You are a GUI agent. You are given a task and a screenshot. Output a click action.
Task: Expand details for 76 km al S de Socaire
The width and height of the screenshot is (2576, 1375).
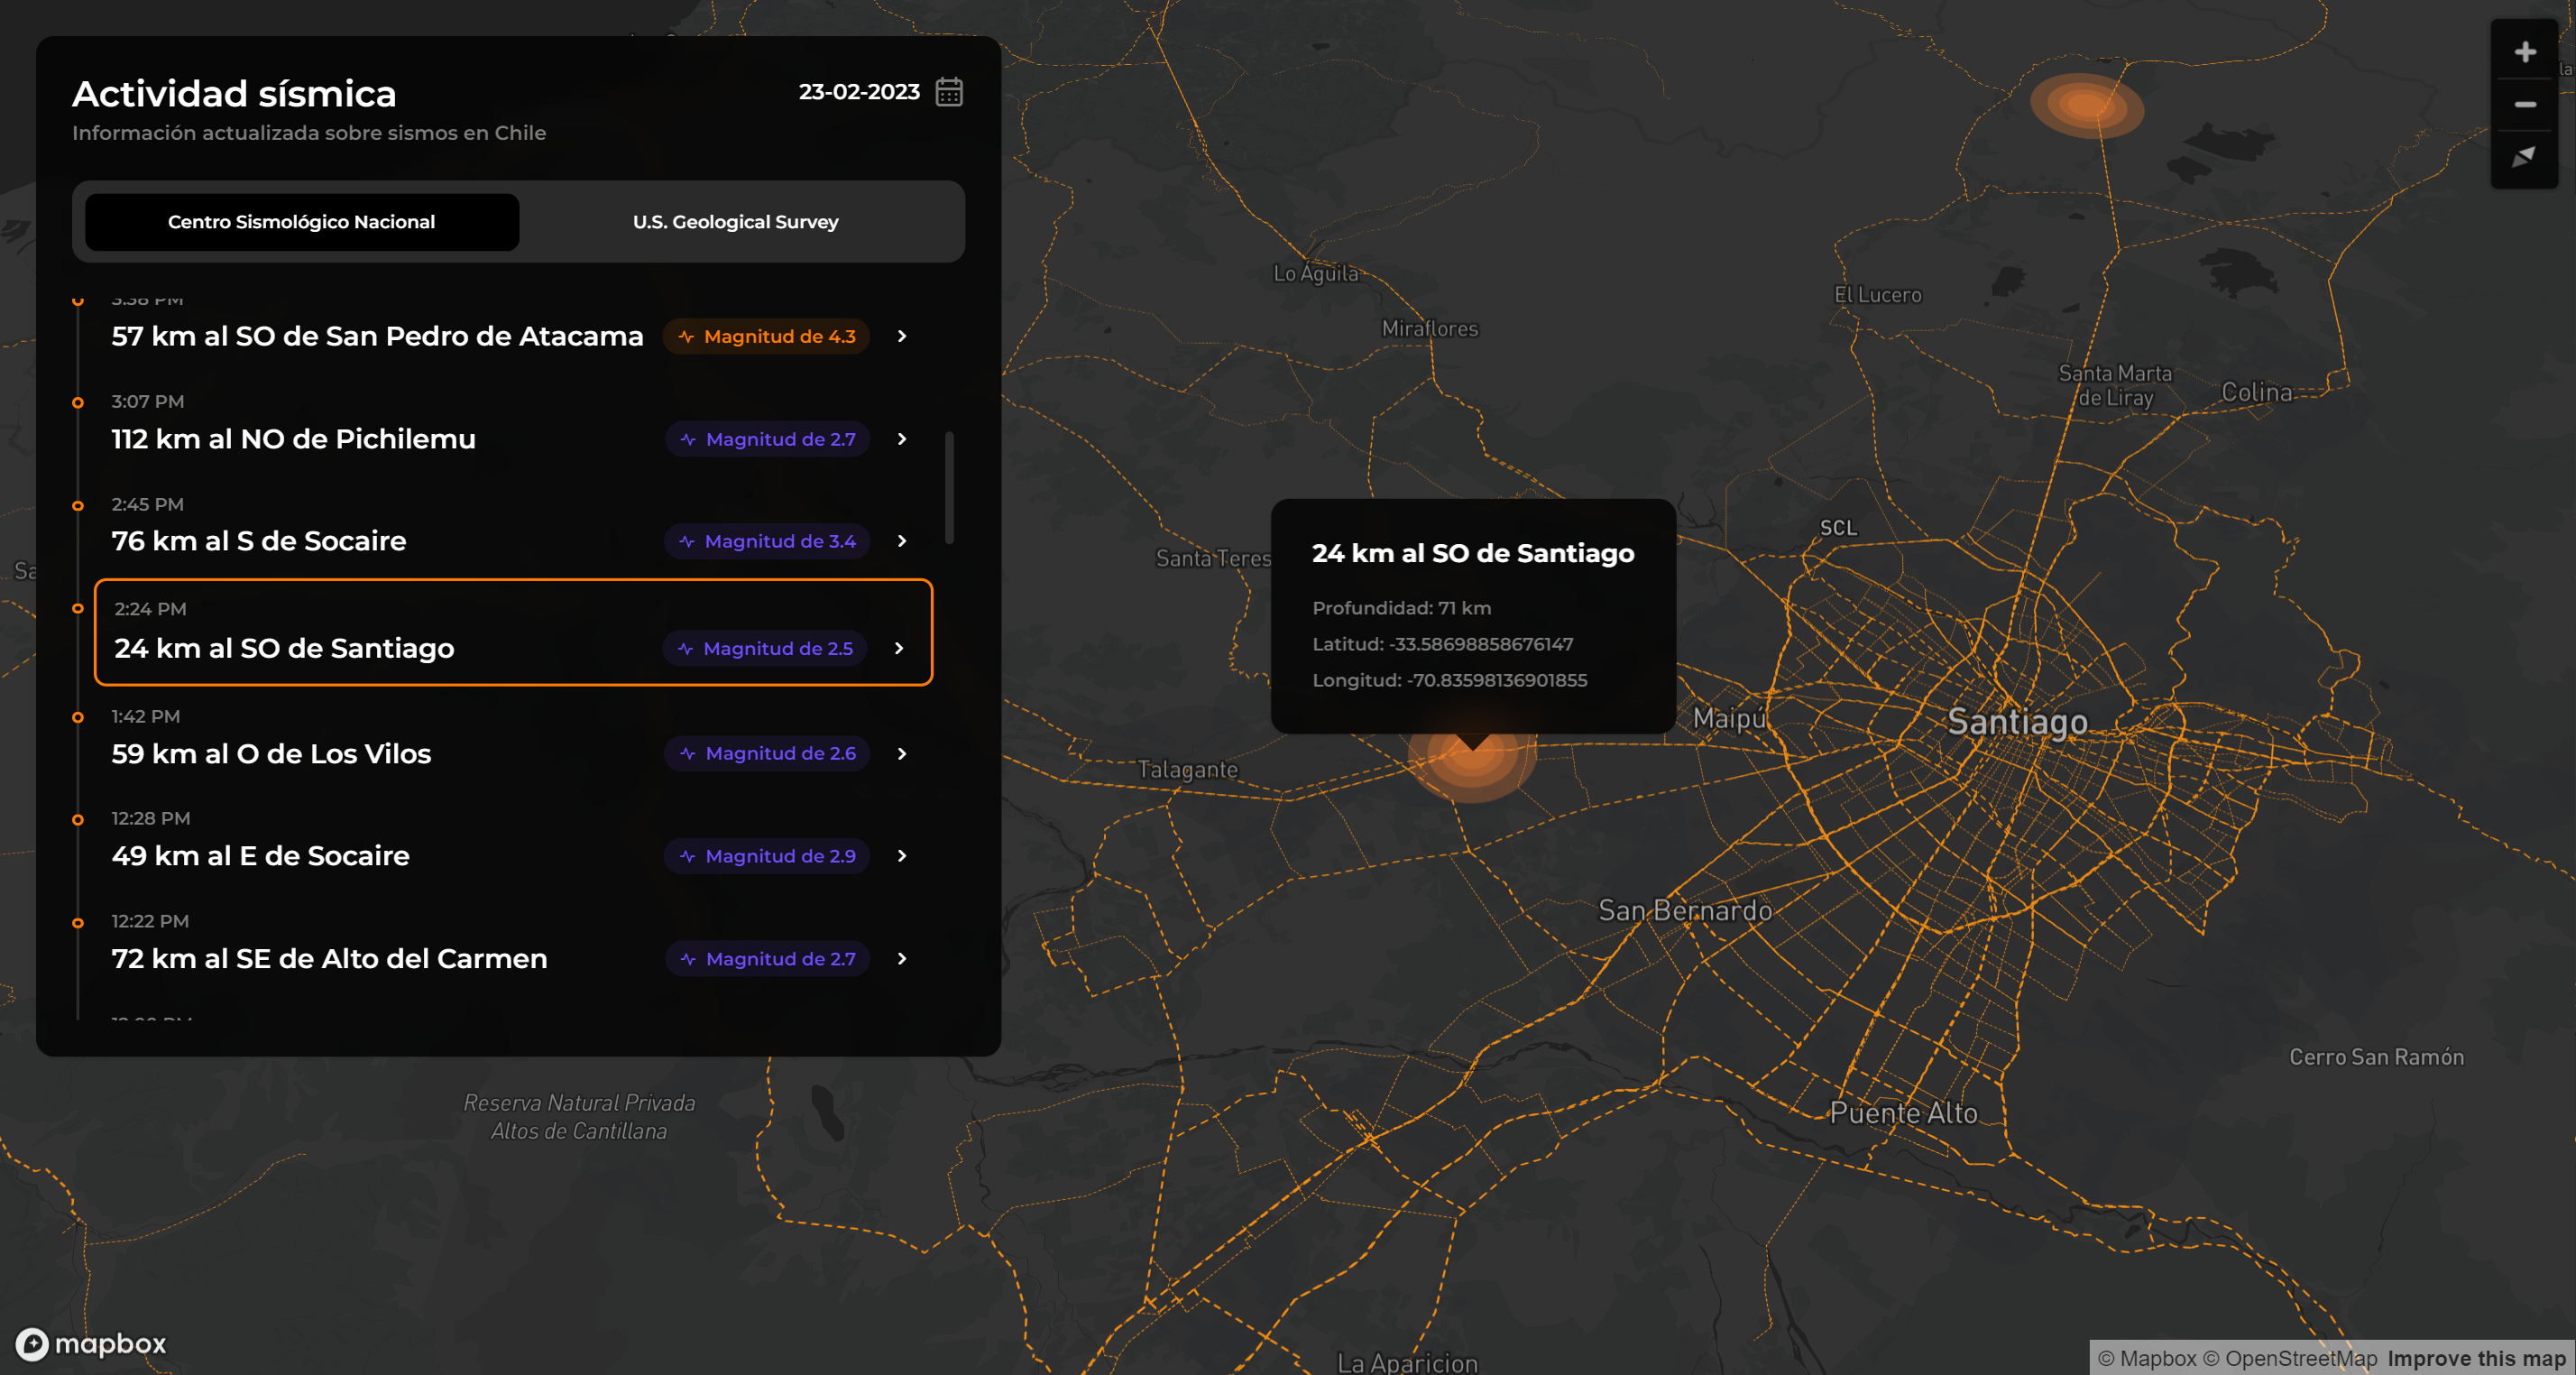coord(901,541)
